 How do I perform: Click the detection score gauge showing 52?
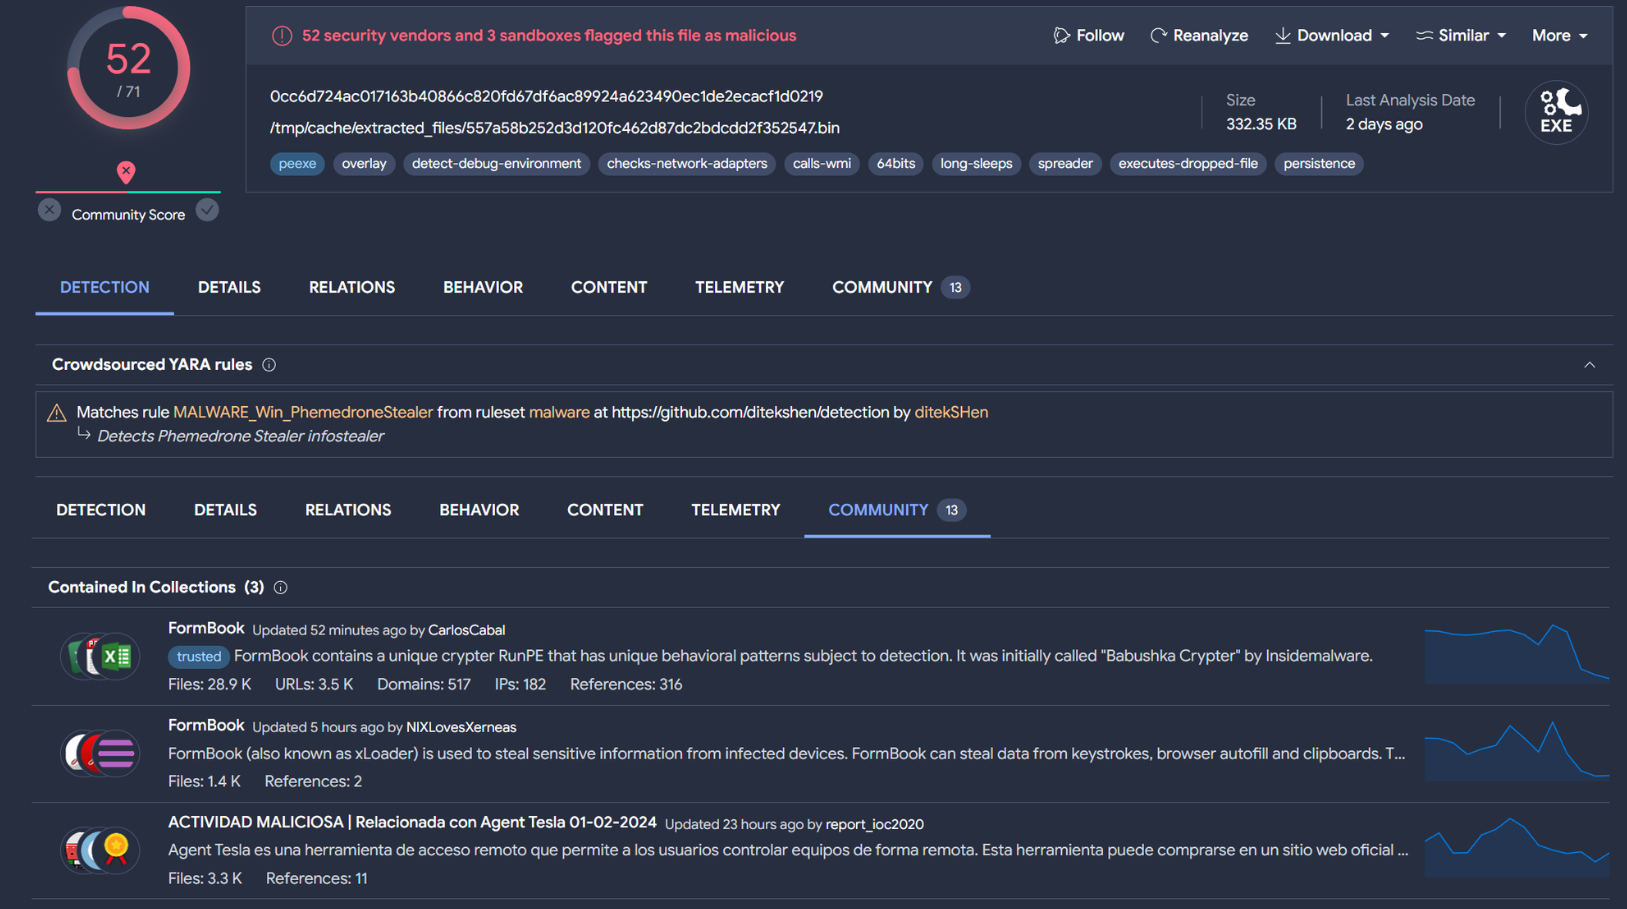click(x=128, y=70)
